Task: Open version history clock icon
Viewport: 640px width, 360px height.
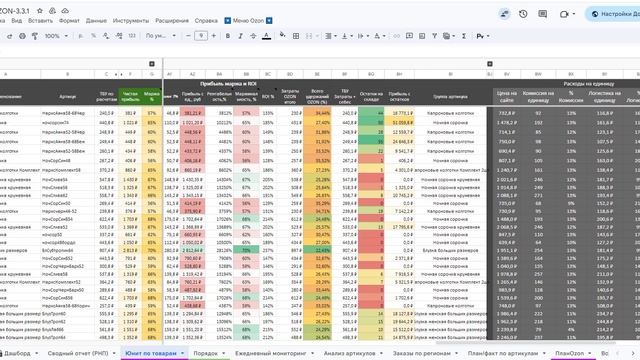Action: 523,14
